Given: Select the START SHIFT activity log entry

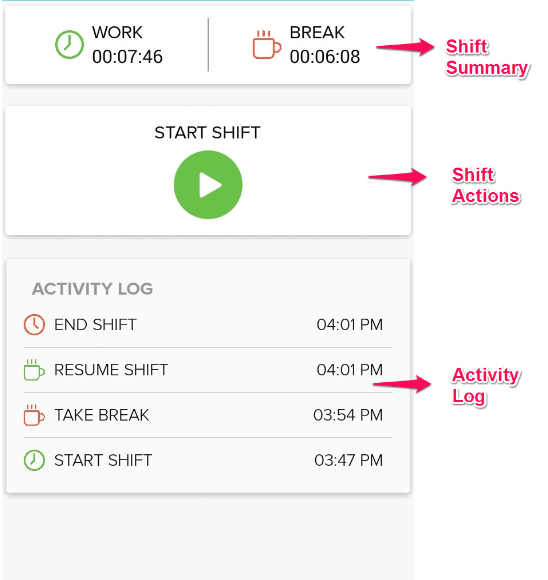Looking at the screenshot, I should click(208, 460).
